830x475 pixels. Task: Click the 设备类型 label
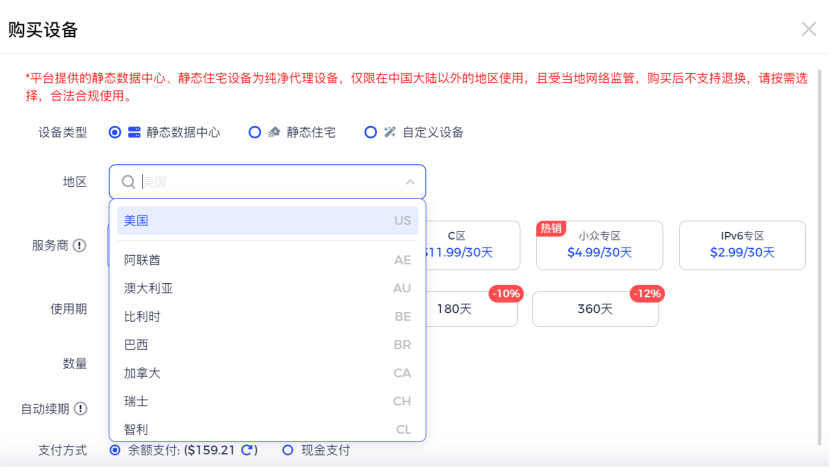click(62, 132)
